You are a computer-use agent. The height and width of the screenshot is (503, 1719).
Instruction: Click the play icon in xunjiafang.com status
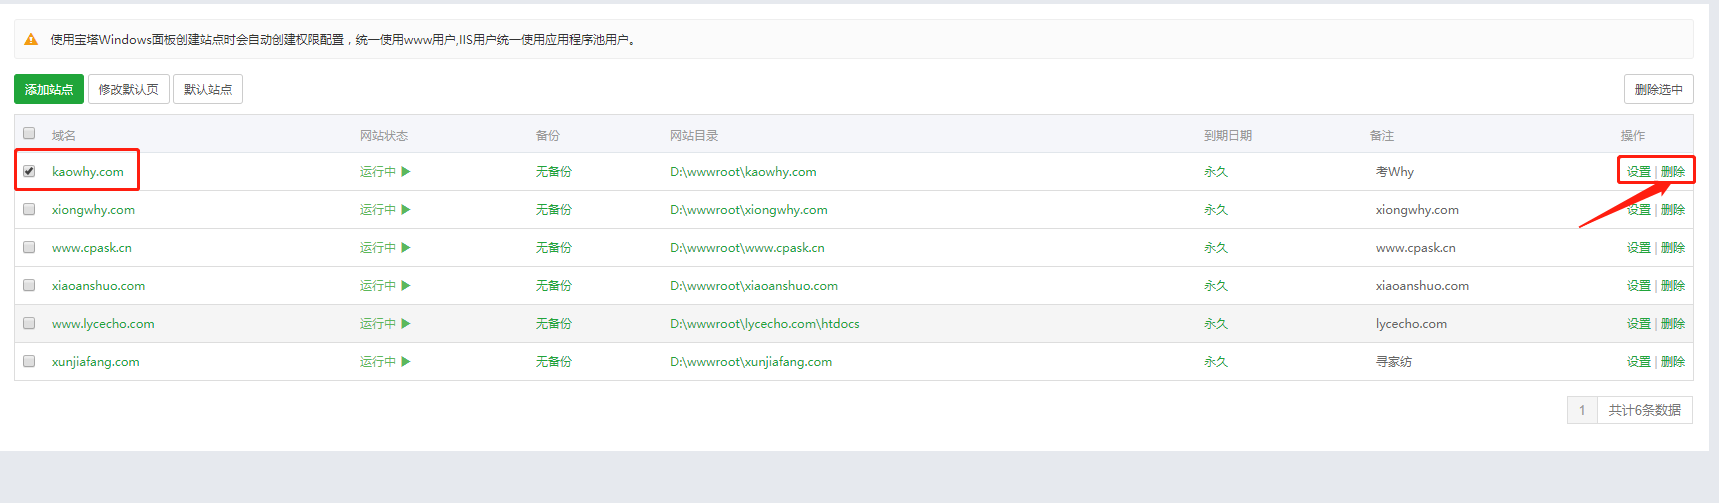click(x=406, y=361)
